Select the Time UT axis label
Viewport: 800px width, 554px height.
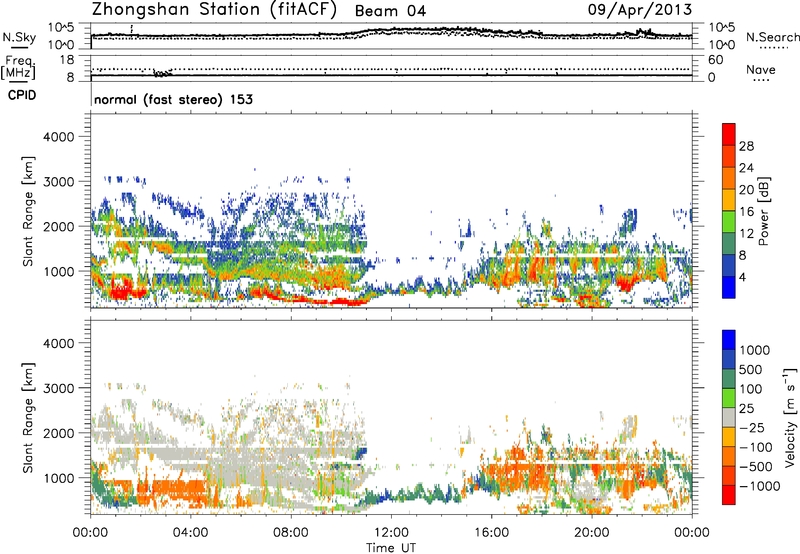coord(391,548)
